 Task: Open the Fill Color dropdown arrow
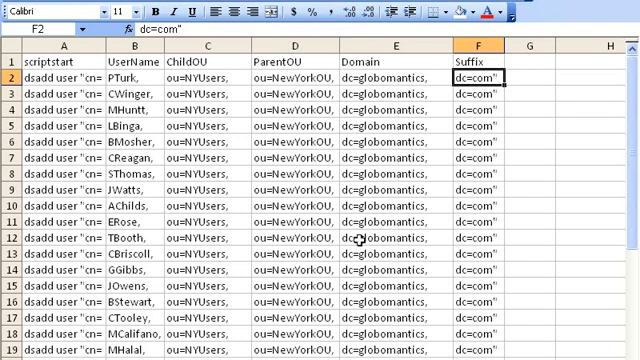click(x=473, y=12)
